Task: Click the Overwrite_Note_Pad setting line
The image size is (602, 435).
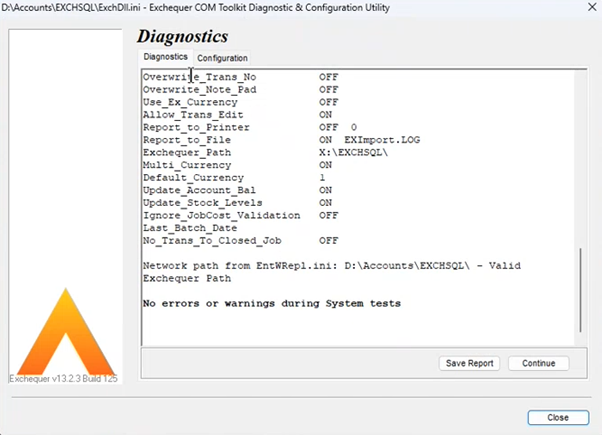Action: [x=240, y=90]
